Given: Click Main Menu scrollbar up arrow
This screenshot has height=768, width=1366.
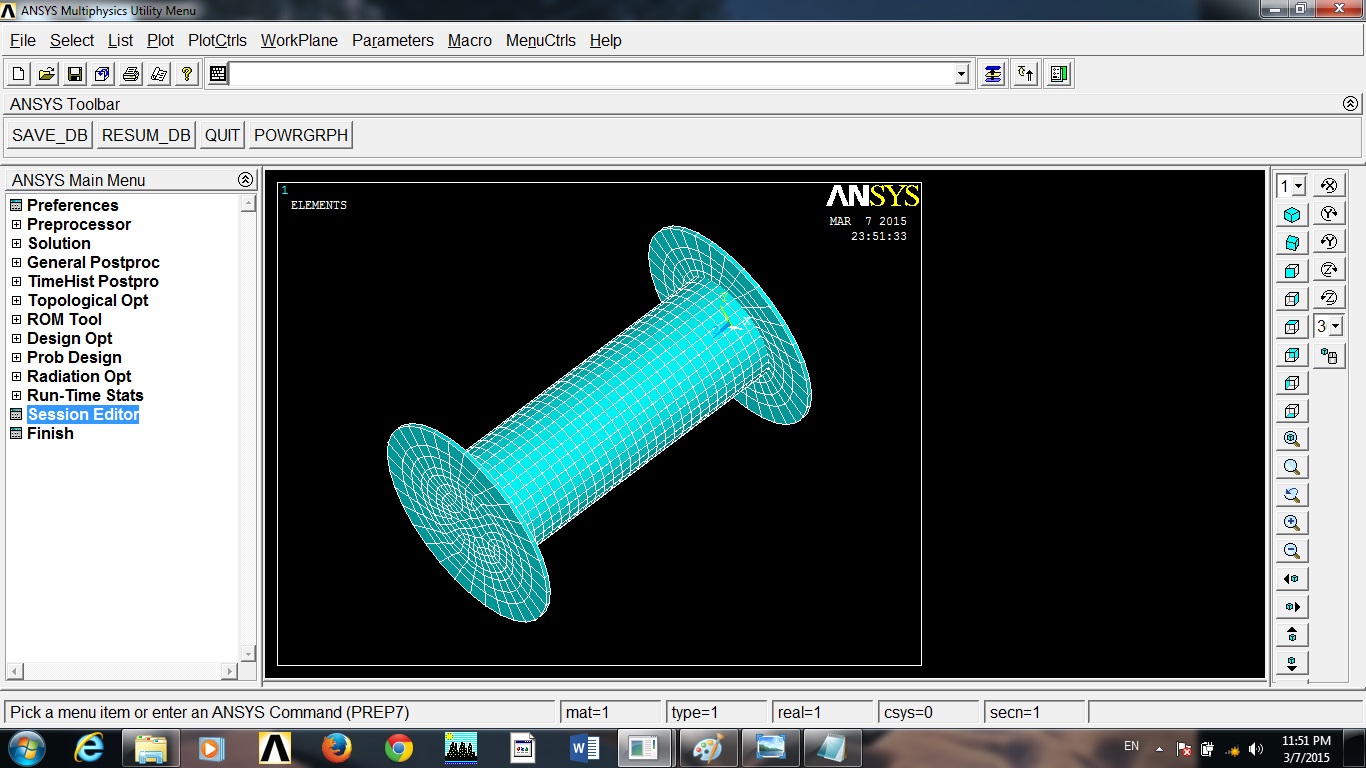Looking at the screenshot, I should click(x=248, y=203).
